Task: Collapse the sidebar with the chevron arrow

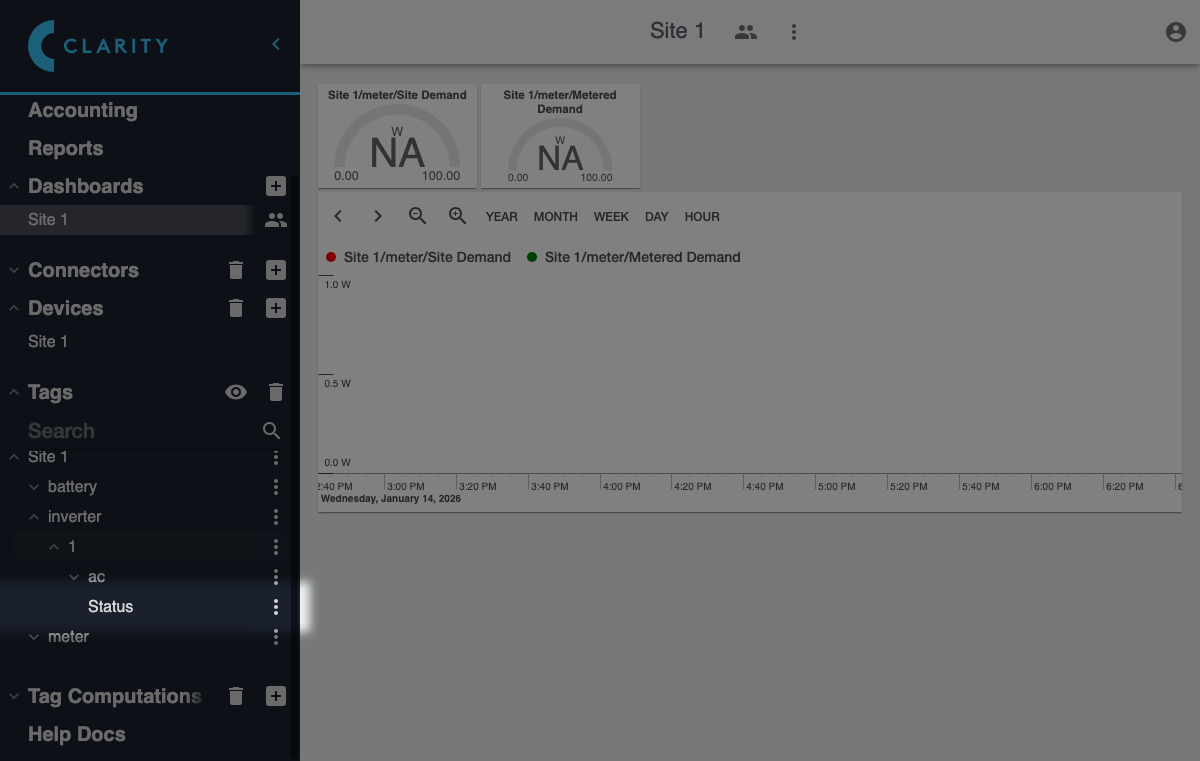Action: tap(276, 44)
